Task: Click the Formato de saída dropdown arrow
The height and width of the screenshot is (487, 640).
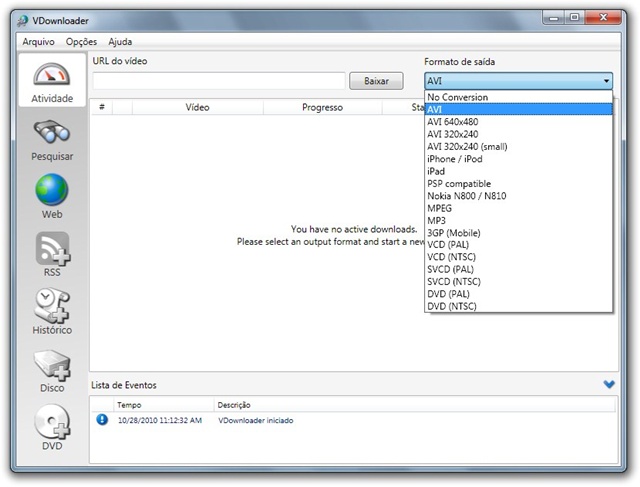Action: pos(606,82)
